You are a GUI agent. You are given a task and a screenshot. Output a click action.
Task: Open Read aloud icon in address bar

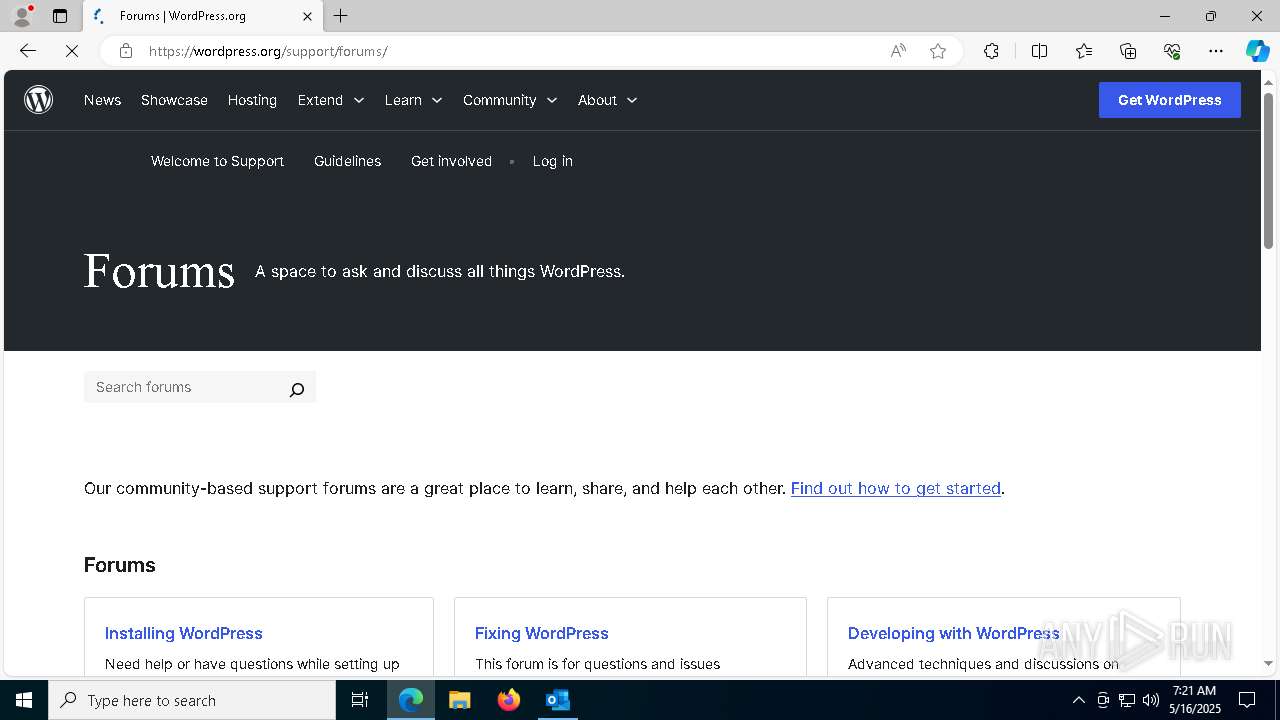[898, 51]
